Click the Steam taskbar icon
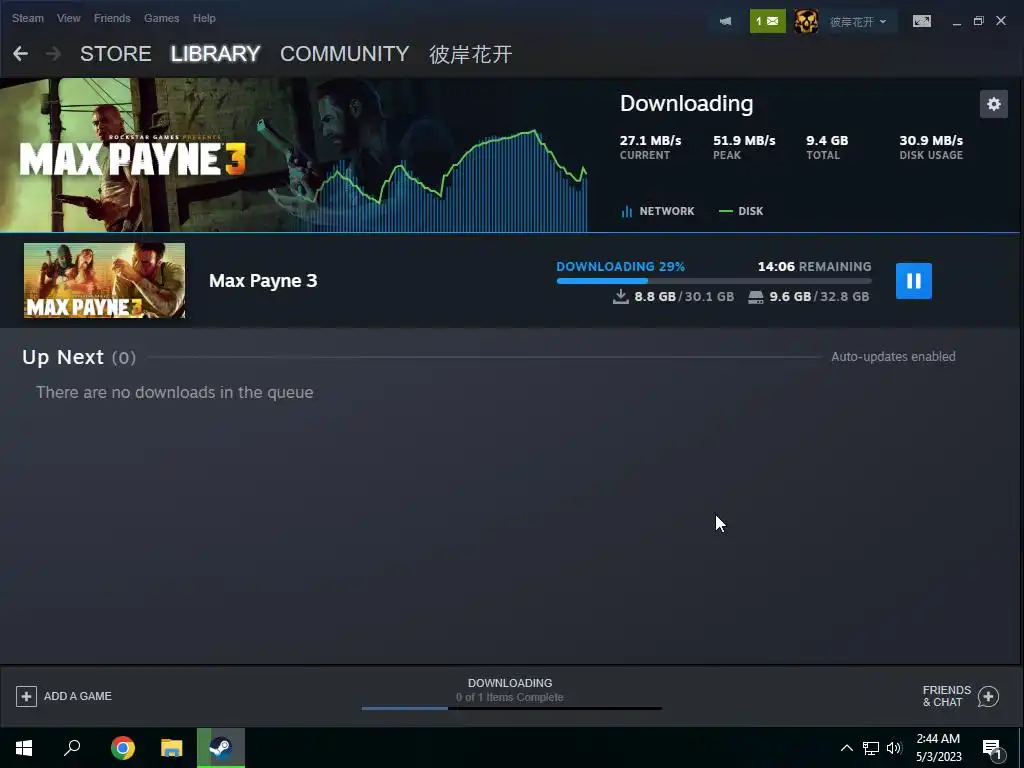 [221, 748]
